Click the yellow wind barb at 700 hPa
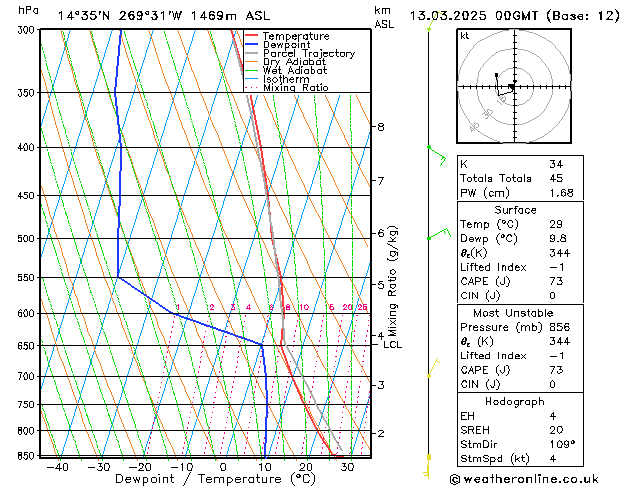Viewport: 629px width, 486px height. pyautogui.click(x=433, y=368)
